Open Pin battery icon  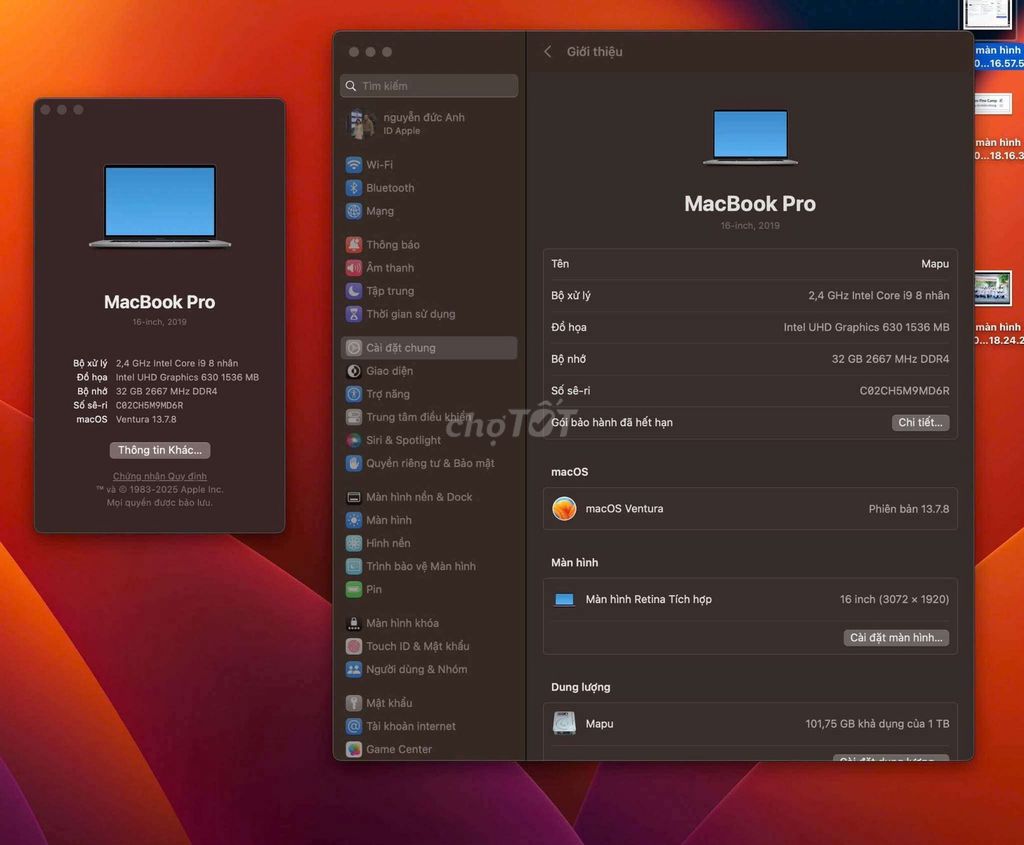coord(353,590)
